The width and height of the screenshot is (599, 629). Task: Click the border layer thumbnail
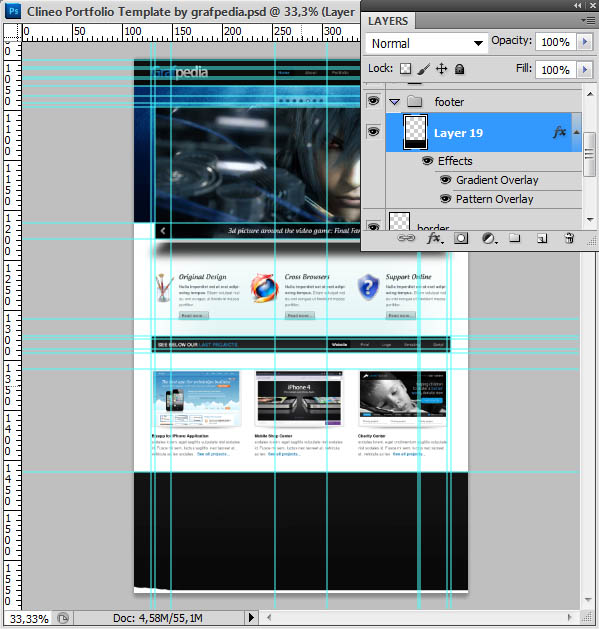[x=400, y=221]
